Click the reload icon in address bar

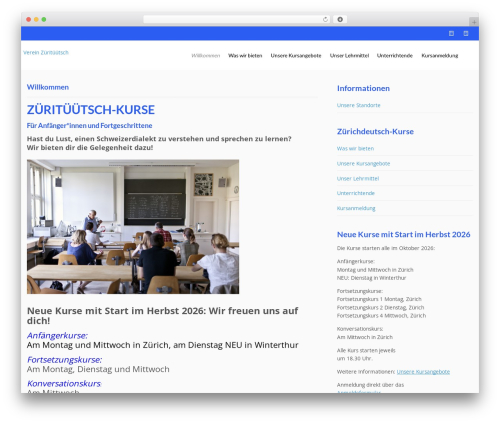point(325,19)
